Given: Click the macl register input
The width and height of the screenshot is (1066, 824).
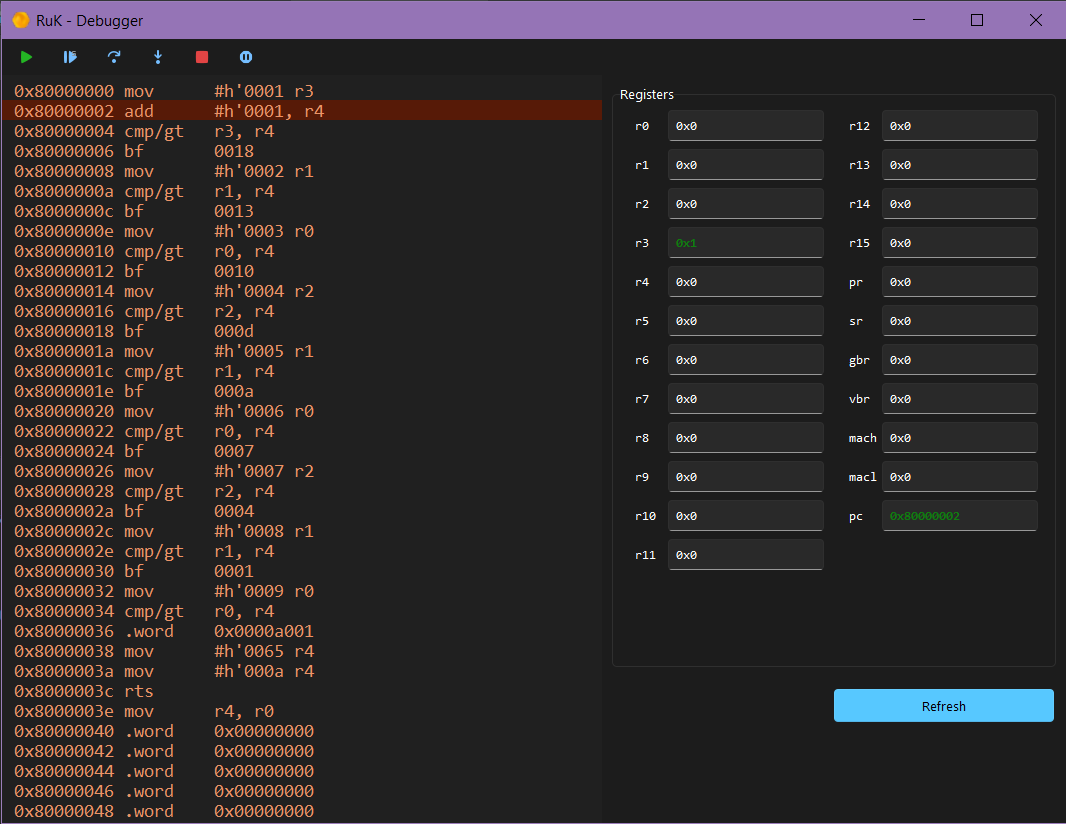Looking at the screenshot, I should [x=959, y=477].
